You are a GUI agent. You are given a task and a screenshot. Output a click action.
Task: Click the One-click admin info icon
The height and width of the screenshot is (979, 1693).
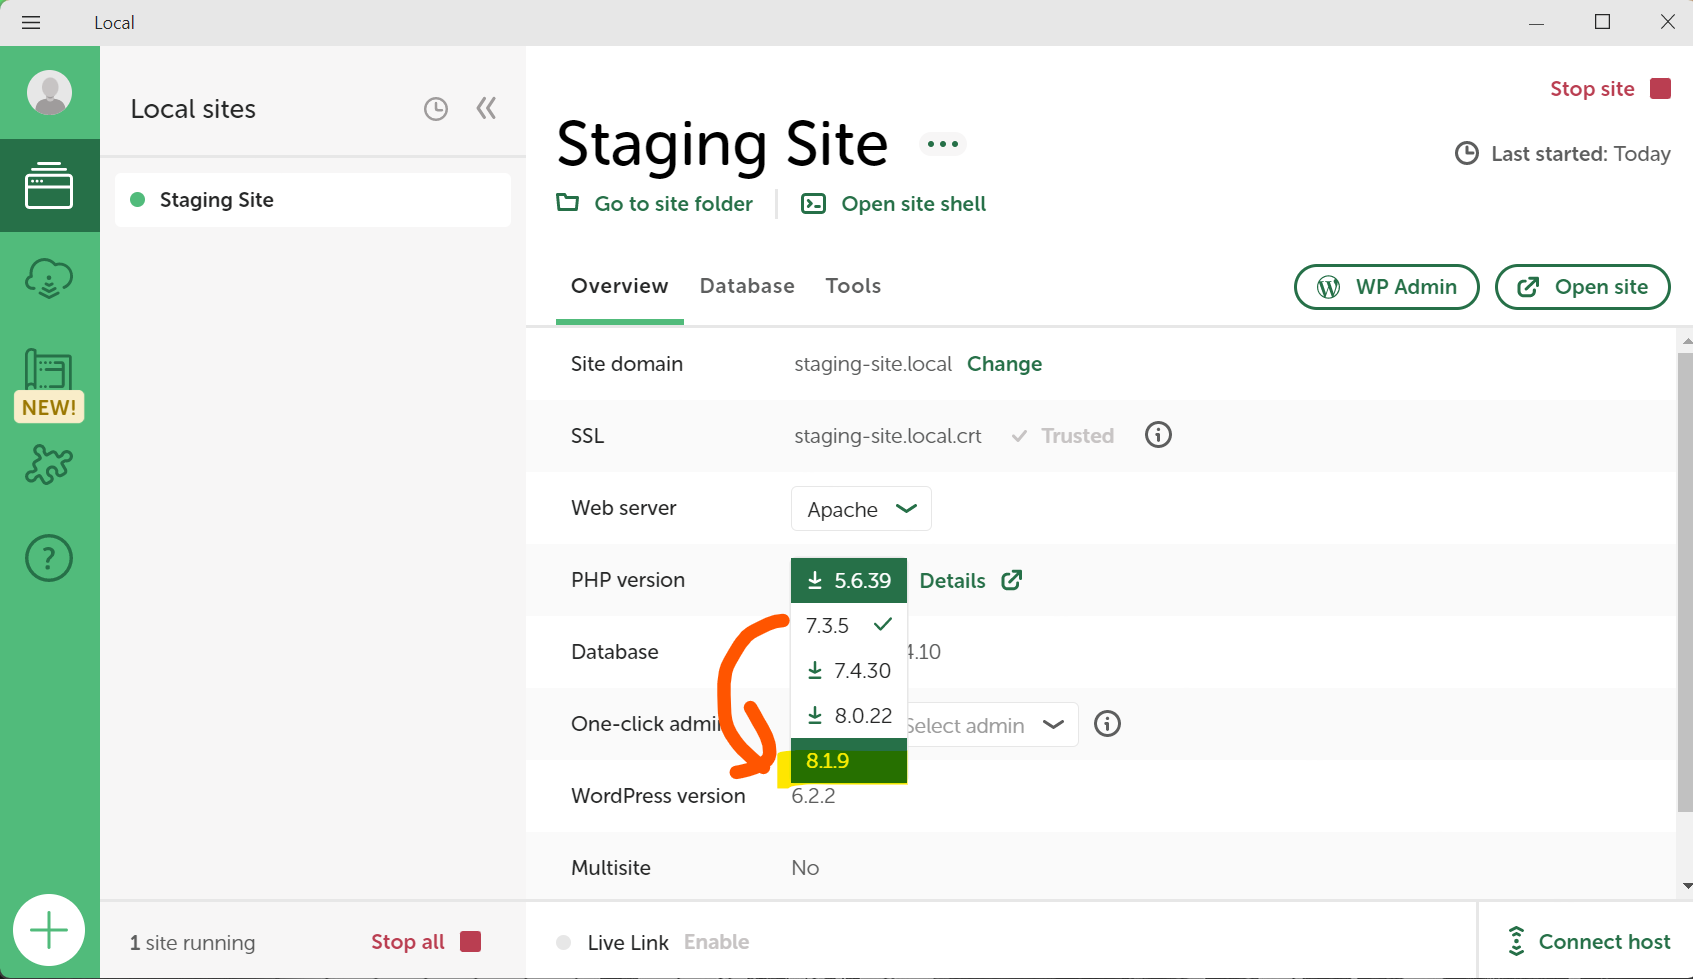point(1107,723)
